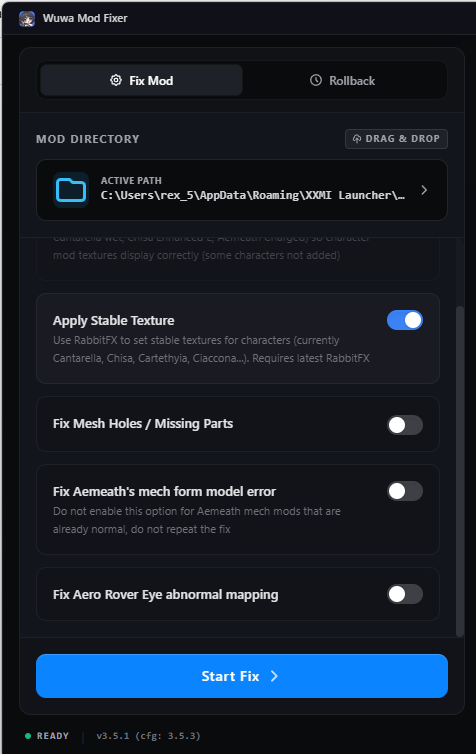Disable the Apply Stable Texture toggle
Image resolution: width=476 pixels, height=754 pixels.
(405, 320)
